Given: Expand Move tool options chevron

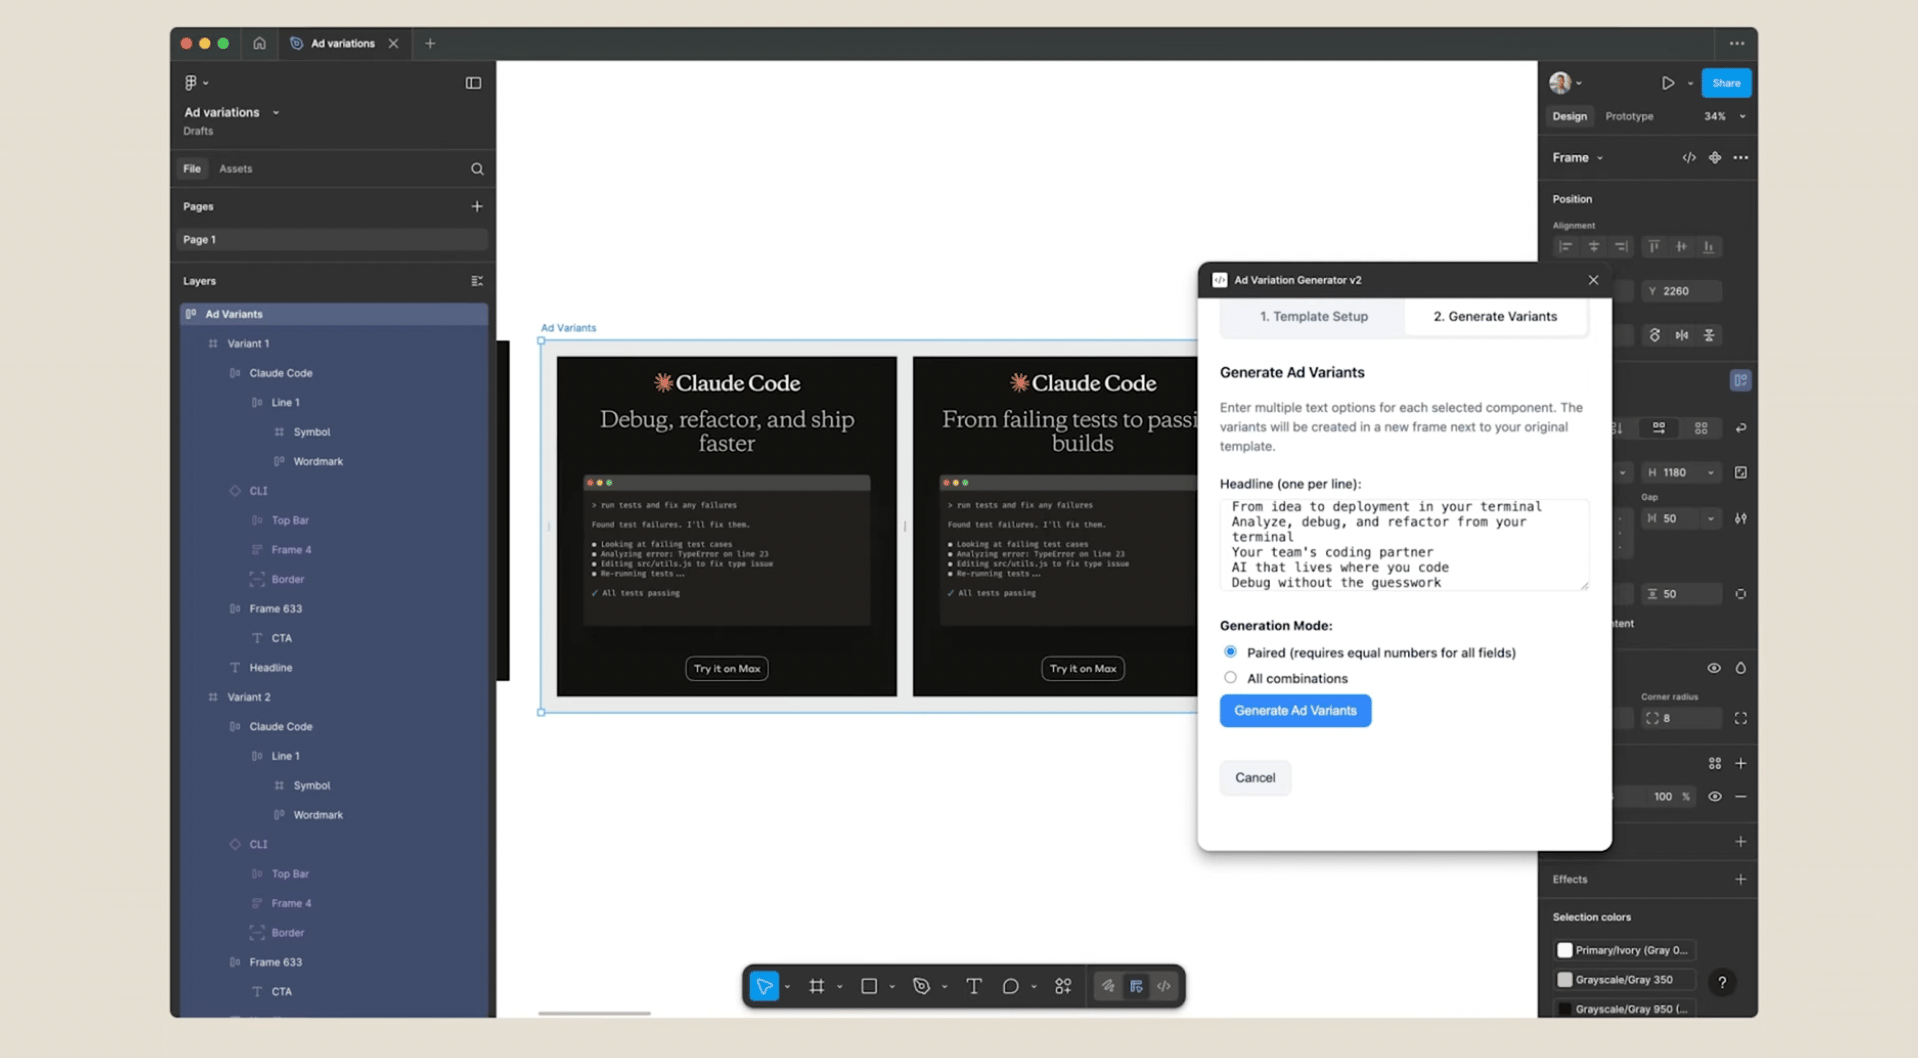Looking at the screenshot, I should pos(788,987).
